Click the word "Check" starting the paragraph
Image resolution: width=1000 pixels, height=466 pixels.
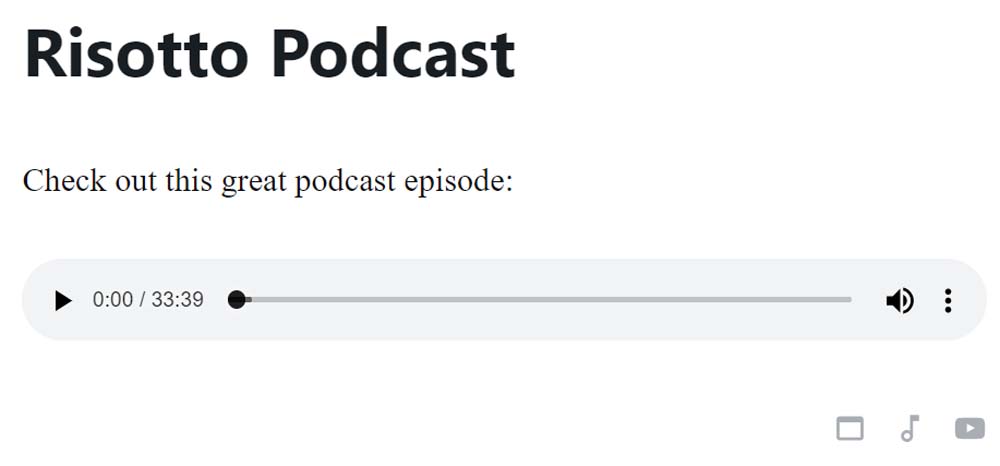click(x=64, y=180)
